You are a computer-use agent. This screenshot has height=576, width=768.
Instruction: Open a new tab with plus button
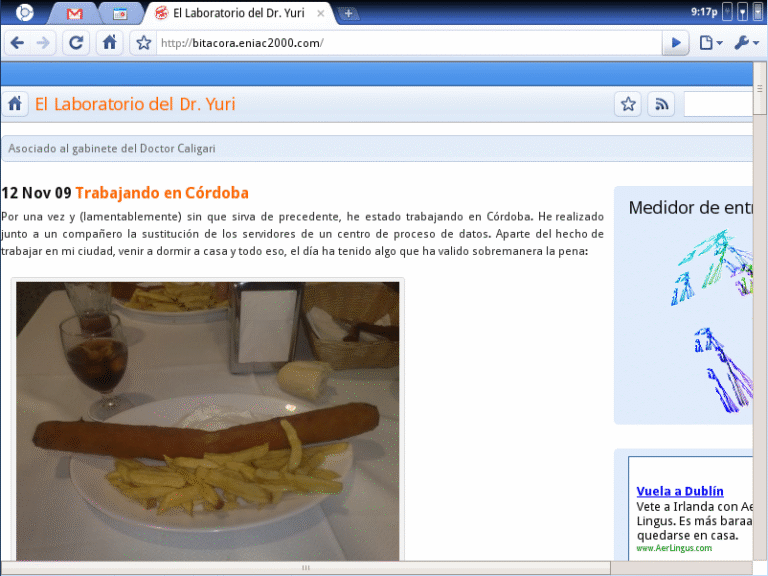coord(348,13)
